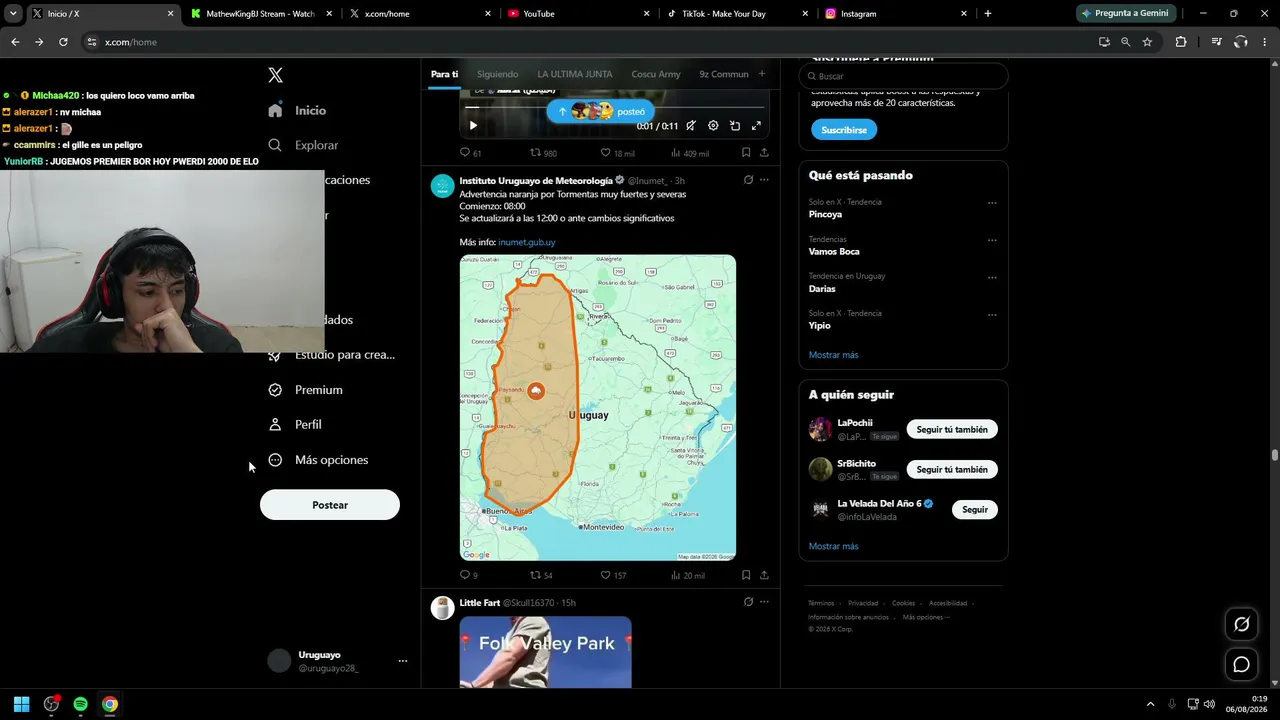Open the floating messages chat button
1280x720 pixels.
1242,664
